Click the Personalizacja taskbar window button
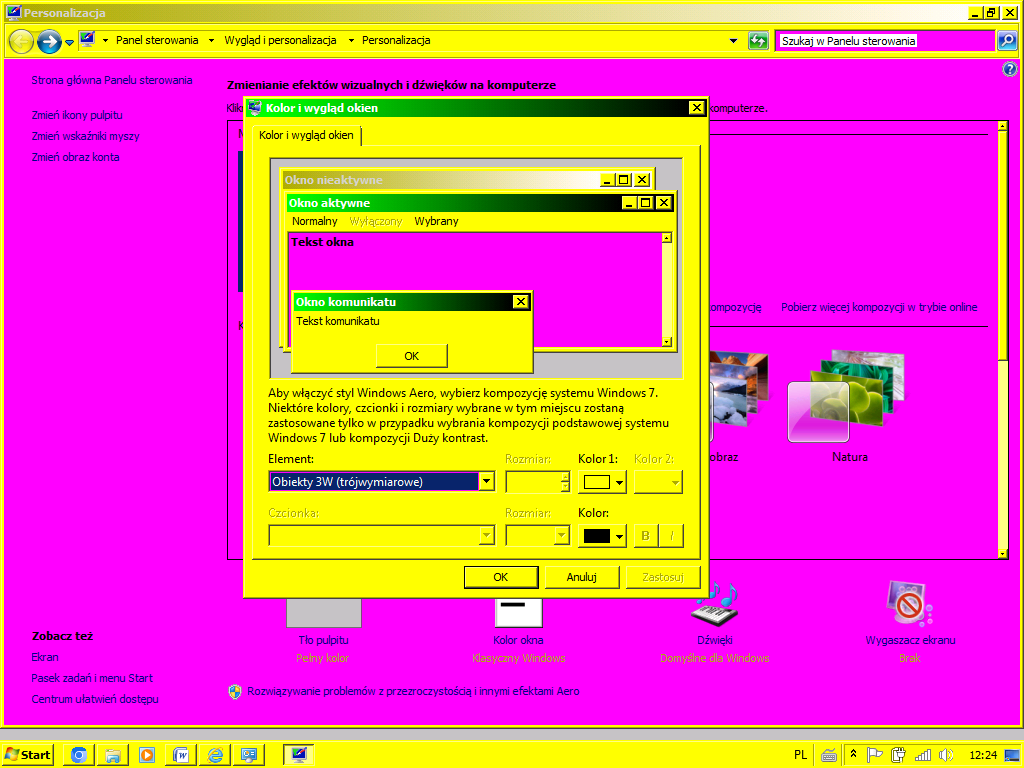Image resolution: width=1024 pixels, height=768 pixels. pyautogui.click(x=298, y=755)
